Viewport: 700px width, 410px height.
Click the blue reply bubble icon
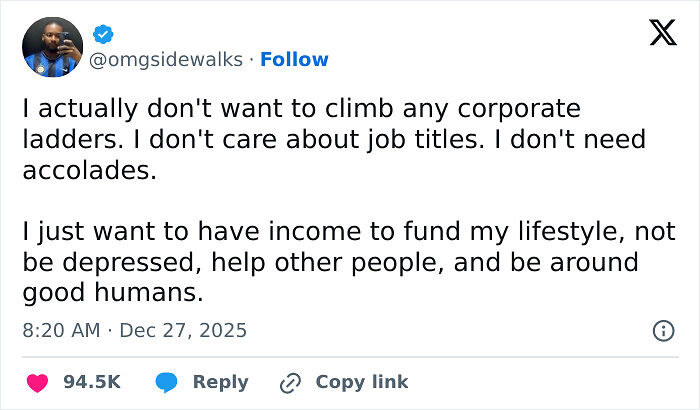[x=168, y=382]
